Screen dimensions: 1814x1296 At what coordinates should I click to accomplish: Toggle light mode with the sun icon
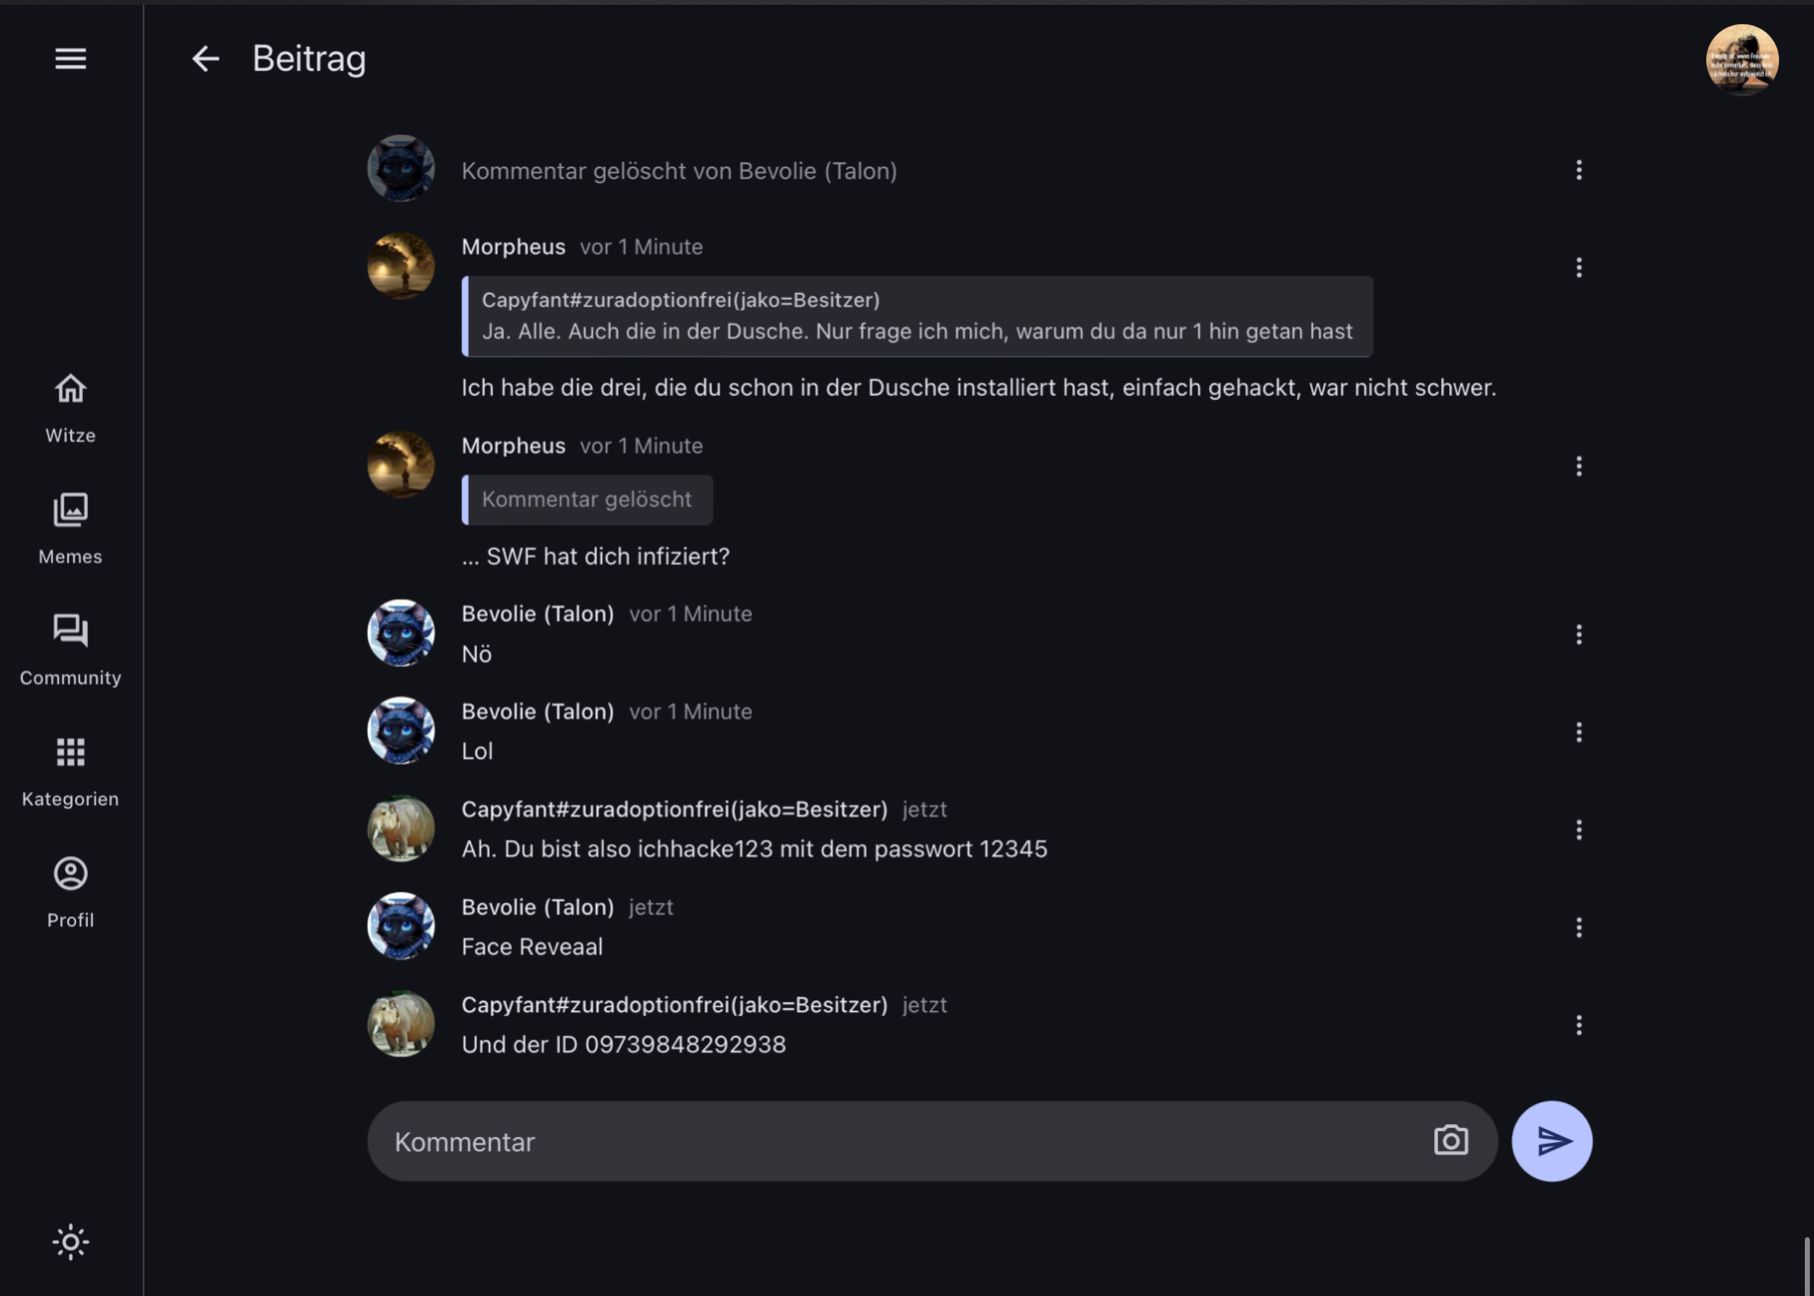click(70, 1242)
